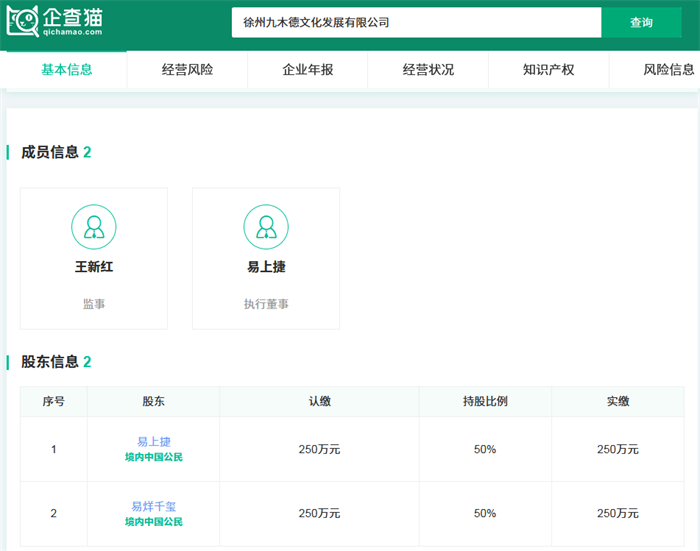Open shareholder link 易上捷 in table
The image size is (700, 551).
[154, 442]
